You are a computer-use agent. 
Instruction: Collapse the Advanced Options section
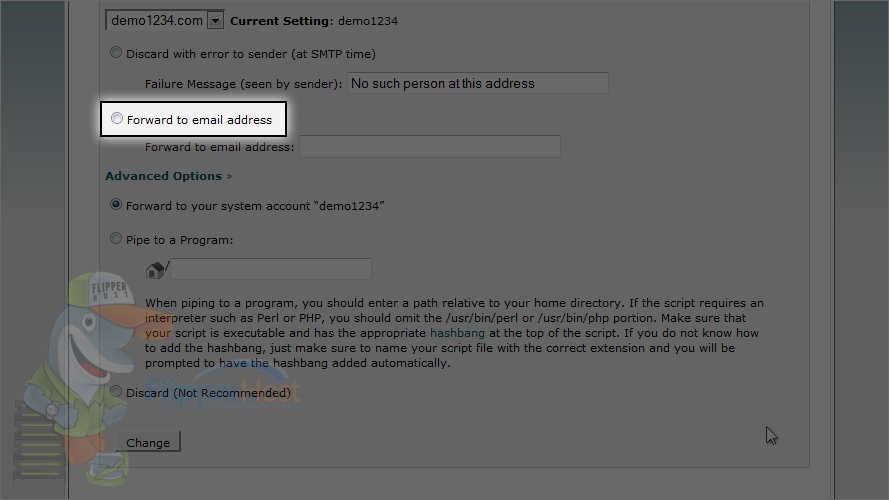(x=169, y=176)
